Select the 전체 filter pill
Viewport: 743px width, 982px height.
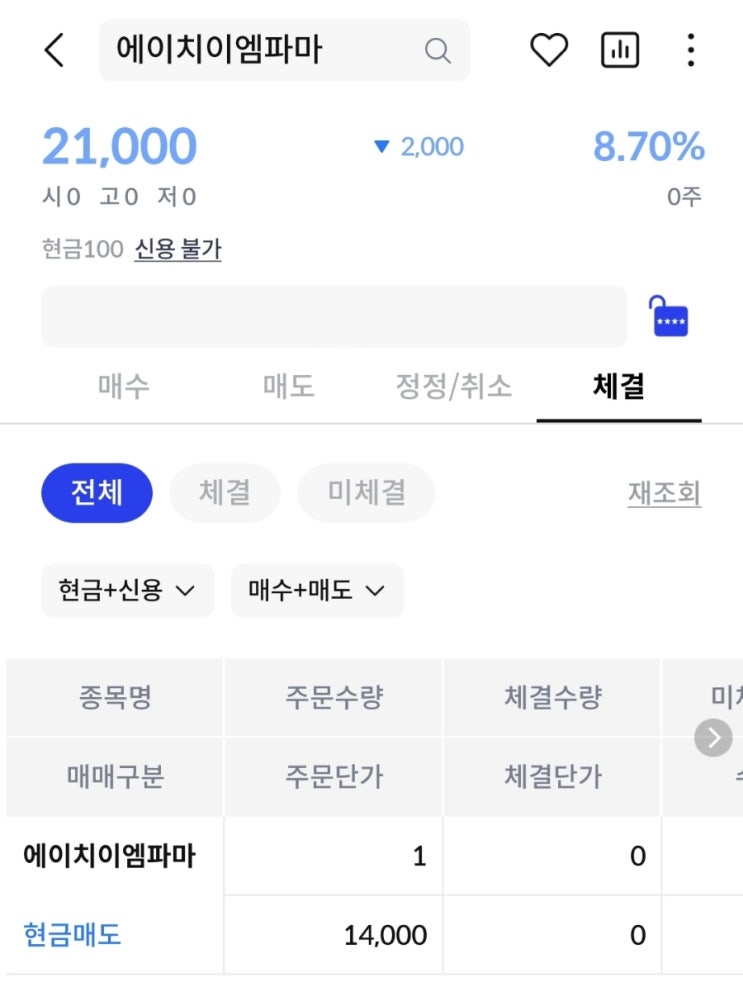pyautogui.click(x=97, y=493)
